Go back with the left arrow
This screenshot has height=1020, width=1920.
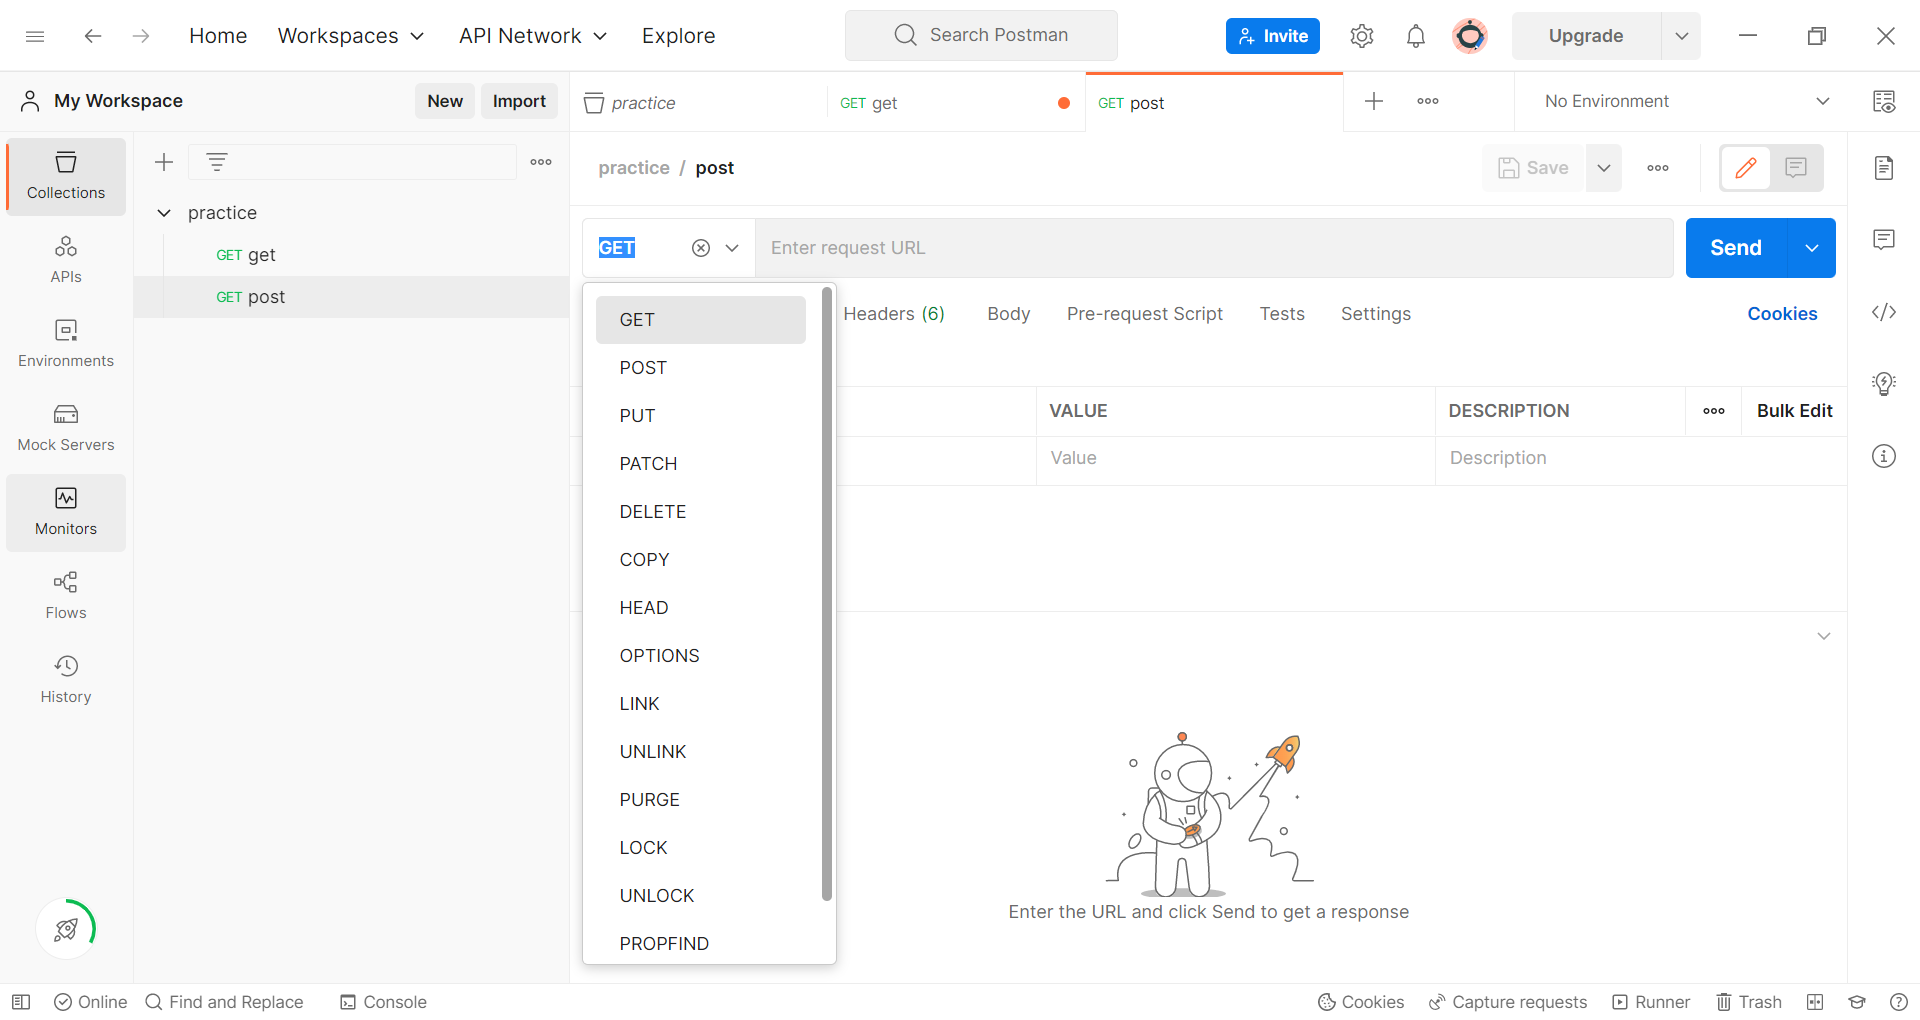pos(93,36)
